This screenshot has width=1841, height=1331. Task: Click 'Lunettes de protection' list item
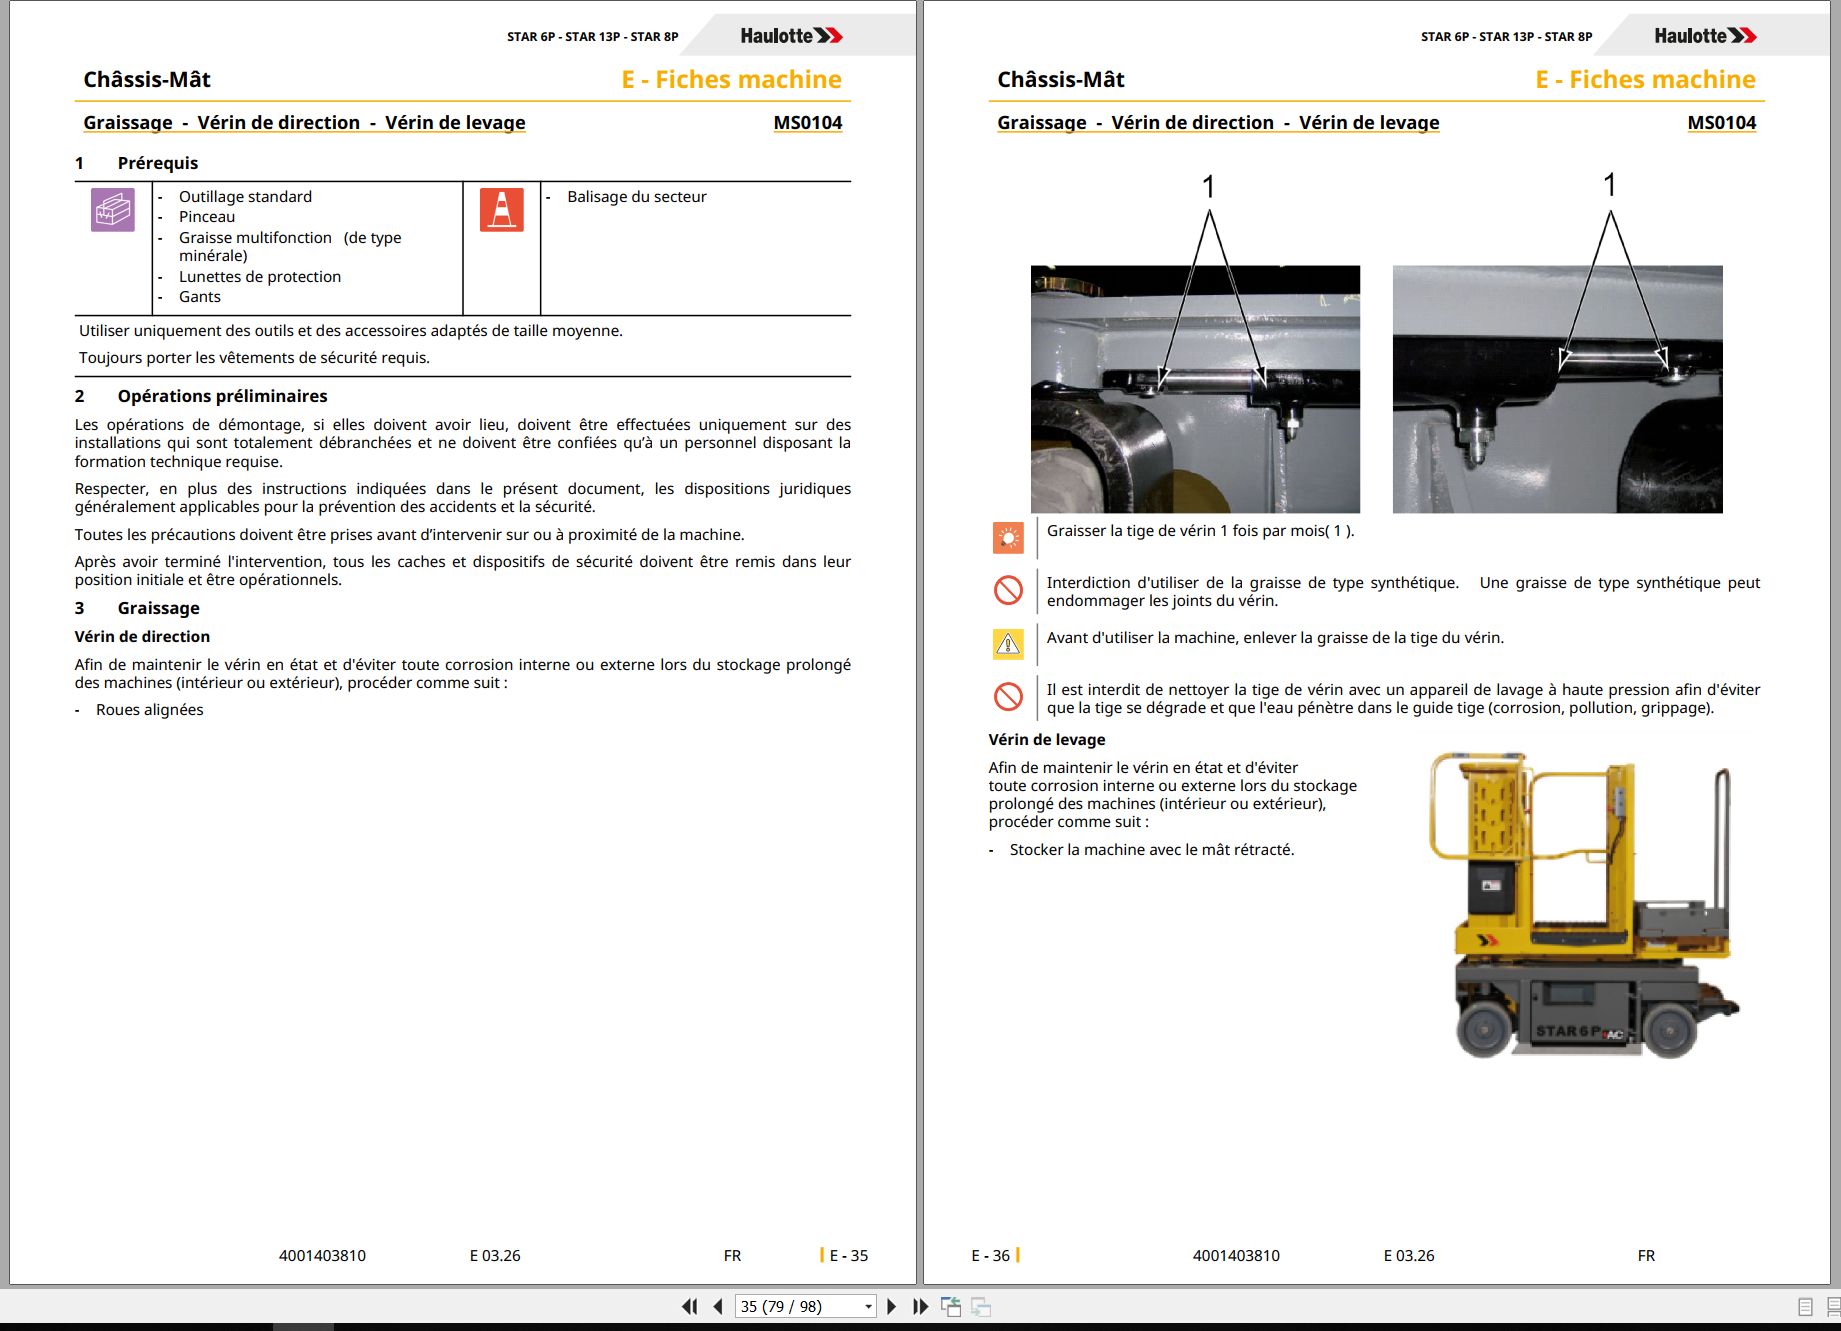[260, 277]
